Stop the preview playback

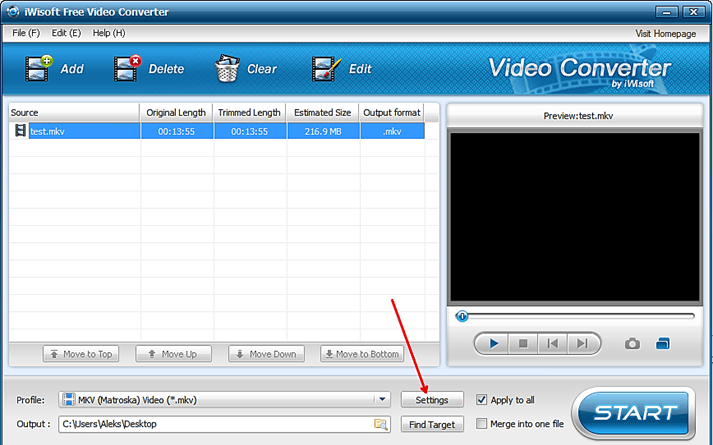pos(522,344)
